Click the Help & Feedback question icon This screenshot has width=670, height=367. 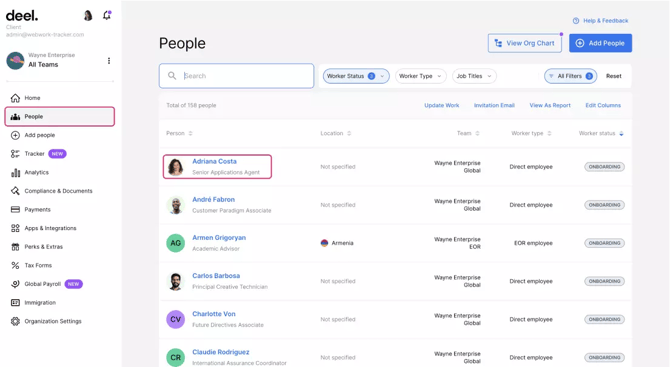point(576,21)
